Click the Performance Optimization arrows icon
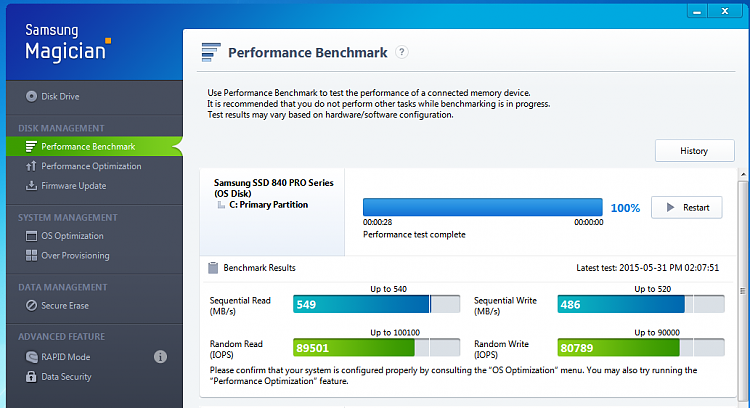The width and height of the screenshot is (750, 408). 31,166
